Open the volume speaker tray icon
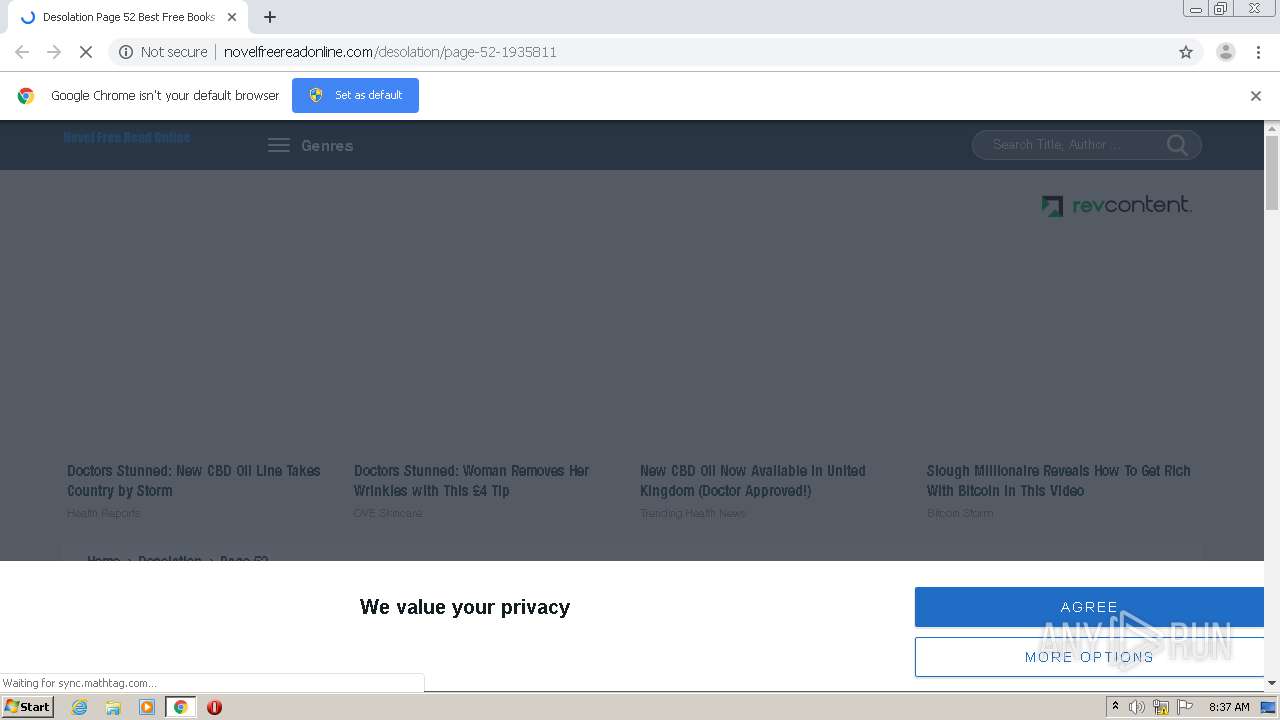Screen dimensions: 1280x720 pos(1137,707)
